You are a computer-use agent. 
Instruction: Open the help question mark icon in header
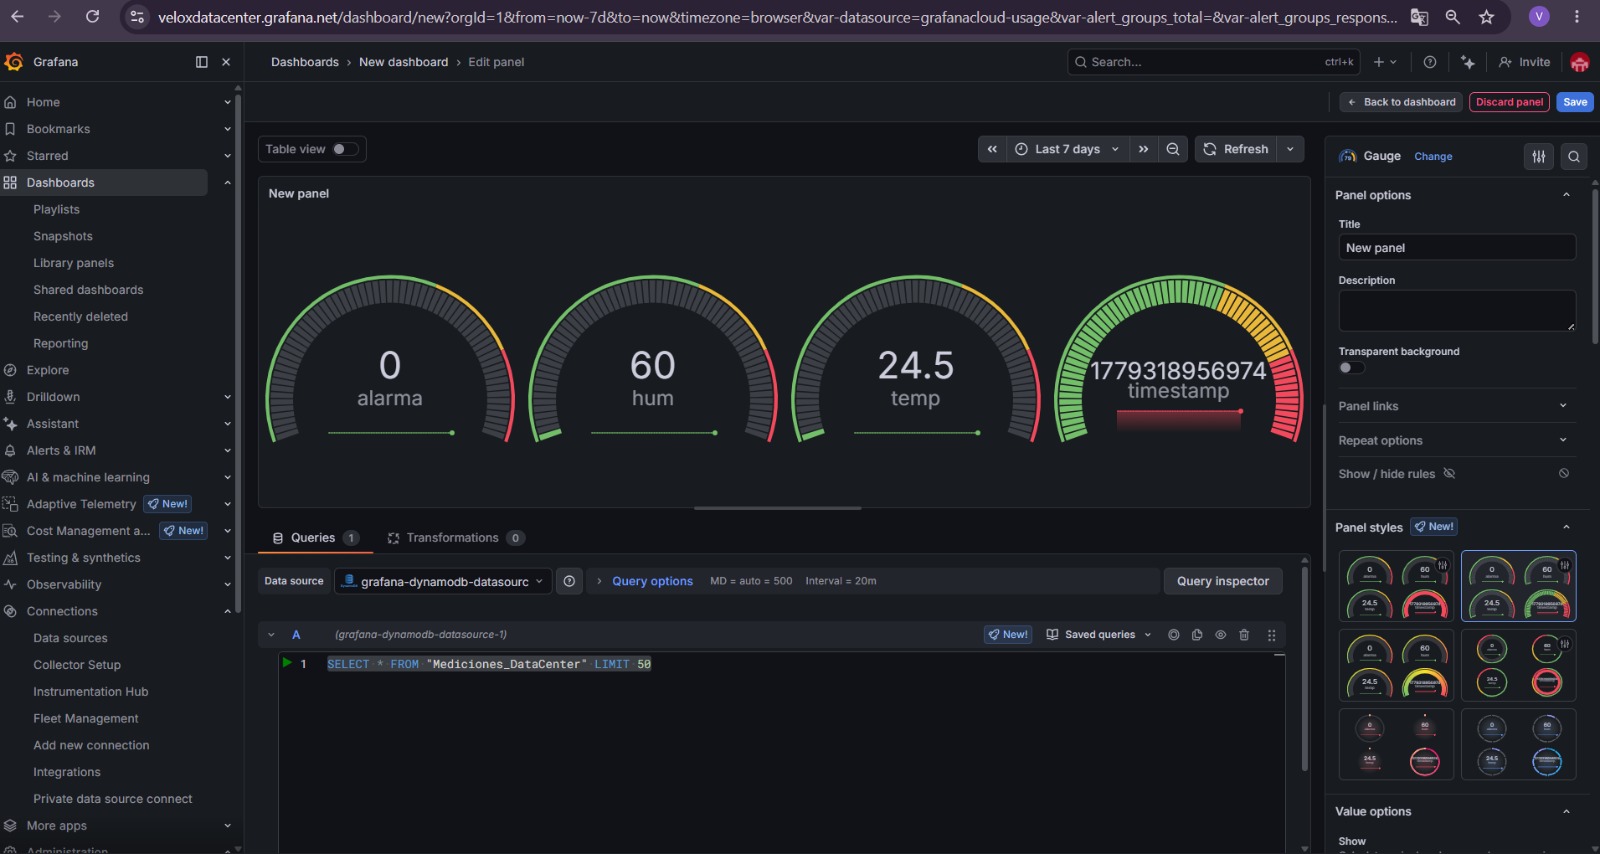1430,62
